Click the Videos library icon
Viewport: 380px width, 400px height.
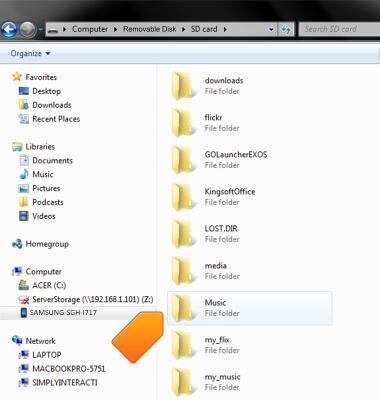coord(24,216)
